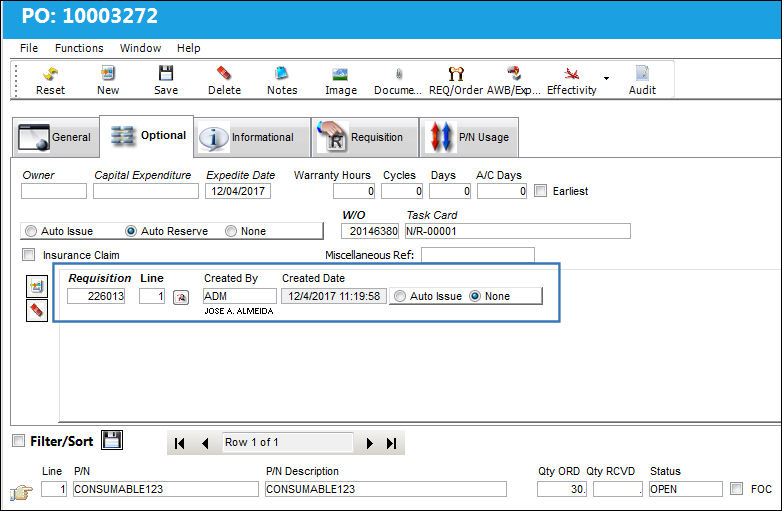Viewport: 782px width, 511px height.
Task: Click the Warranty Hours field
Action: (354, 191)
